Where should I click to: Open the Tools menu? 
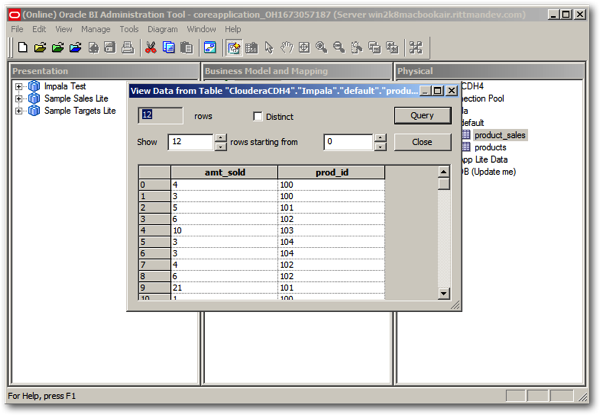129,29
